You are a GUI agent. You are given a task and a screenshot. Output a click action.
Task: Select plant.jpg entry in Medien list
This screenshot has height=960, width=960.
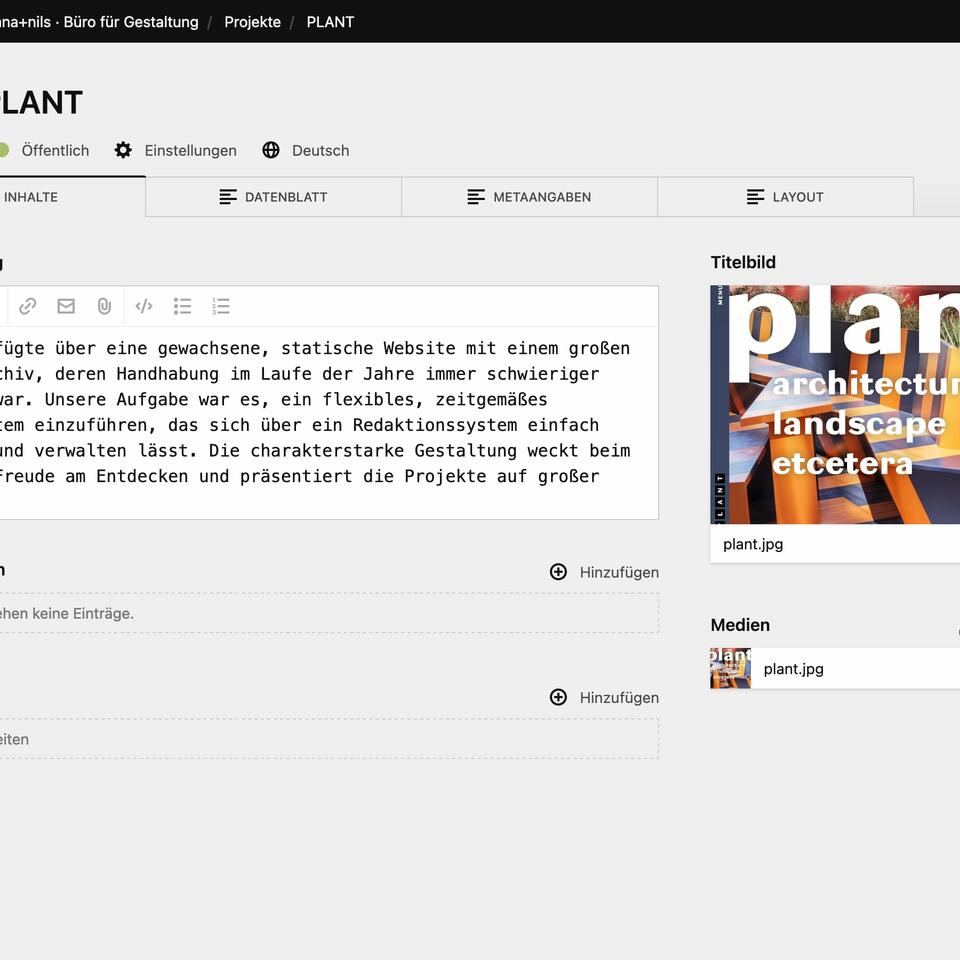(x=835, y=669)
